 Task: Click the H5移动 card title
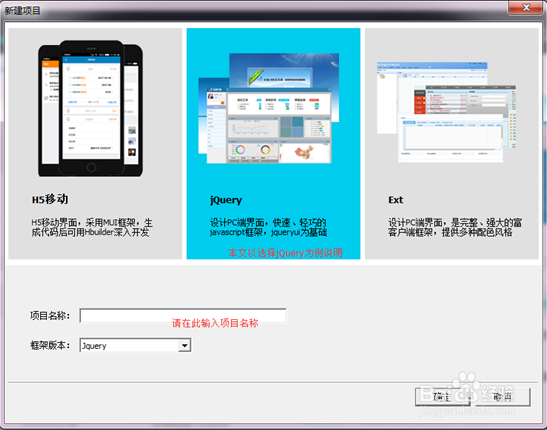50,199
